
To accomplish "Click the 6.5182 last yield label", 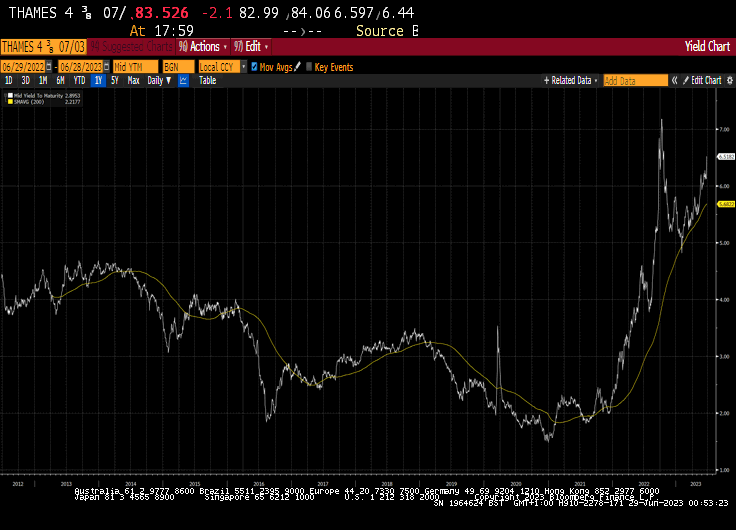I will (x=726, y=157).
